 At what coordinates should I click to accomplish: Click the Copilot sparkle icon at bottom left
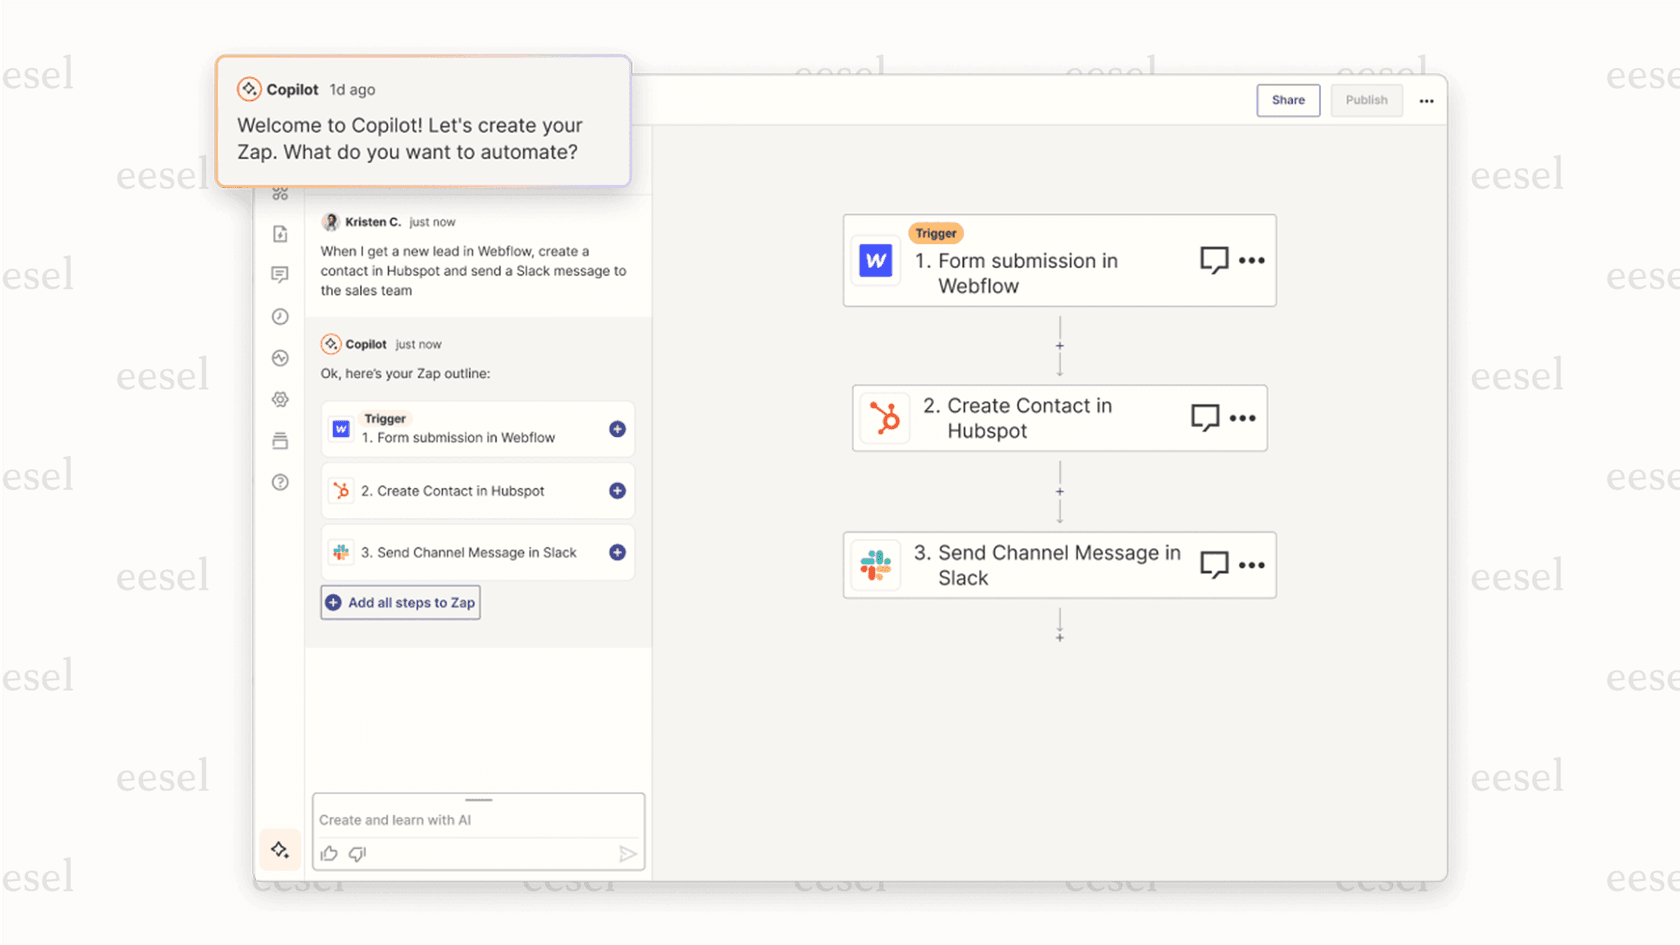coord(280,849)
